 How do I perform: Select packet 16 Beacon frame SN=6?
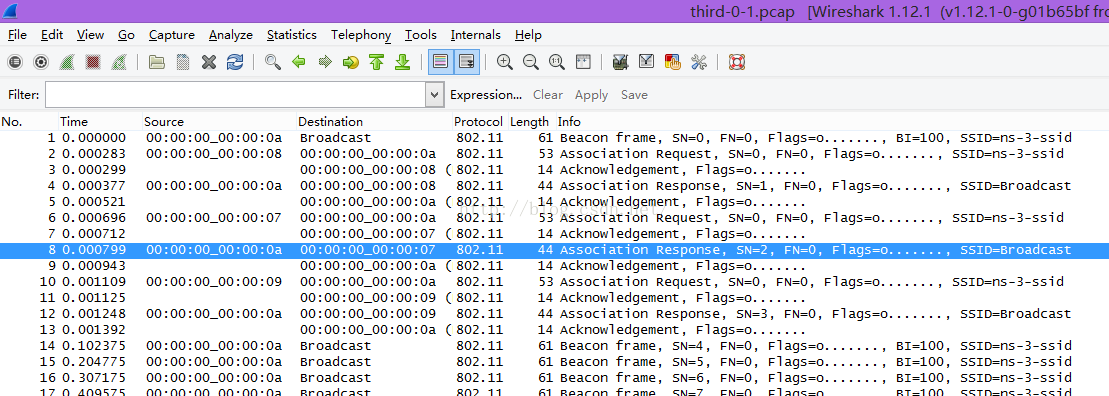(554, 378)
